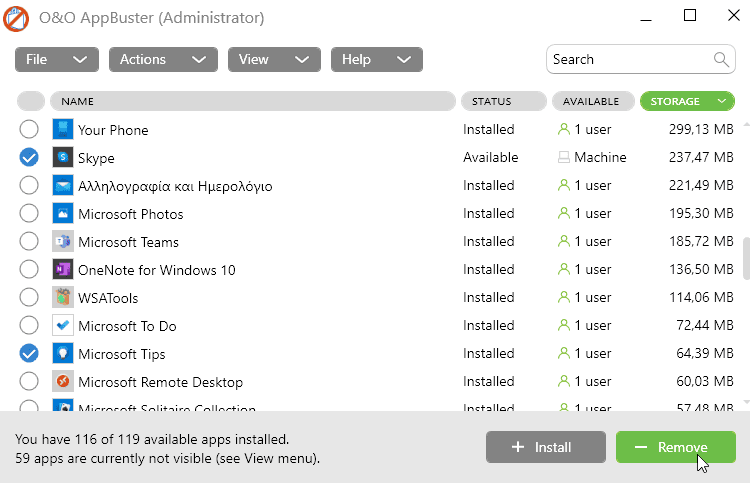
Task: Click the Machine icon in Skype row
Action: 564,157
